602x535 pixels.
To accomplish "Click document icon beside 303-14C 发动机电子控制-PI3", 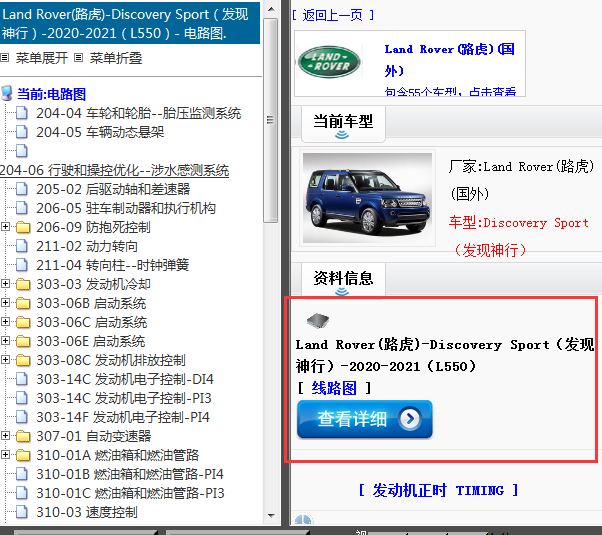I will (x=22, y=398).
